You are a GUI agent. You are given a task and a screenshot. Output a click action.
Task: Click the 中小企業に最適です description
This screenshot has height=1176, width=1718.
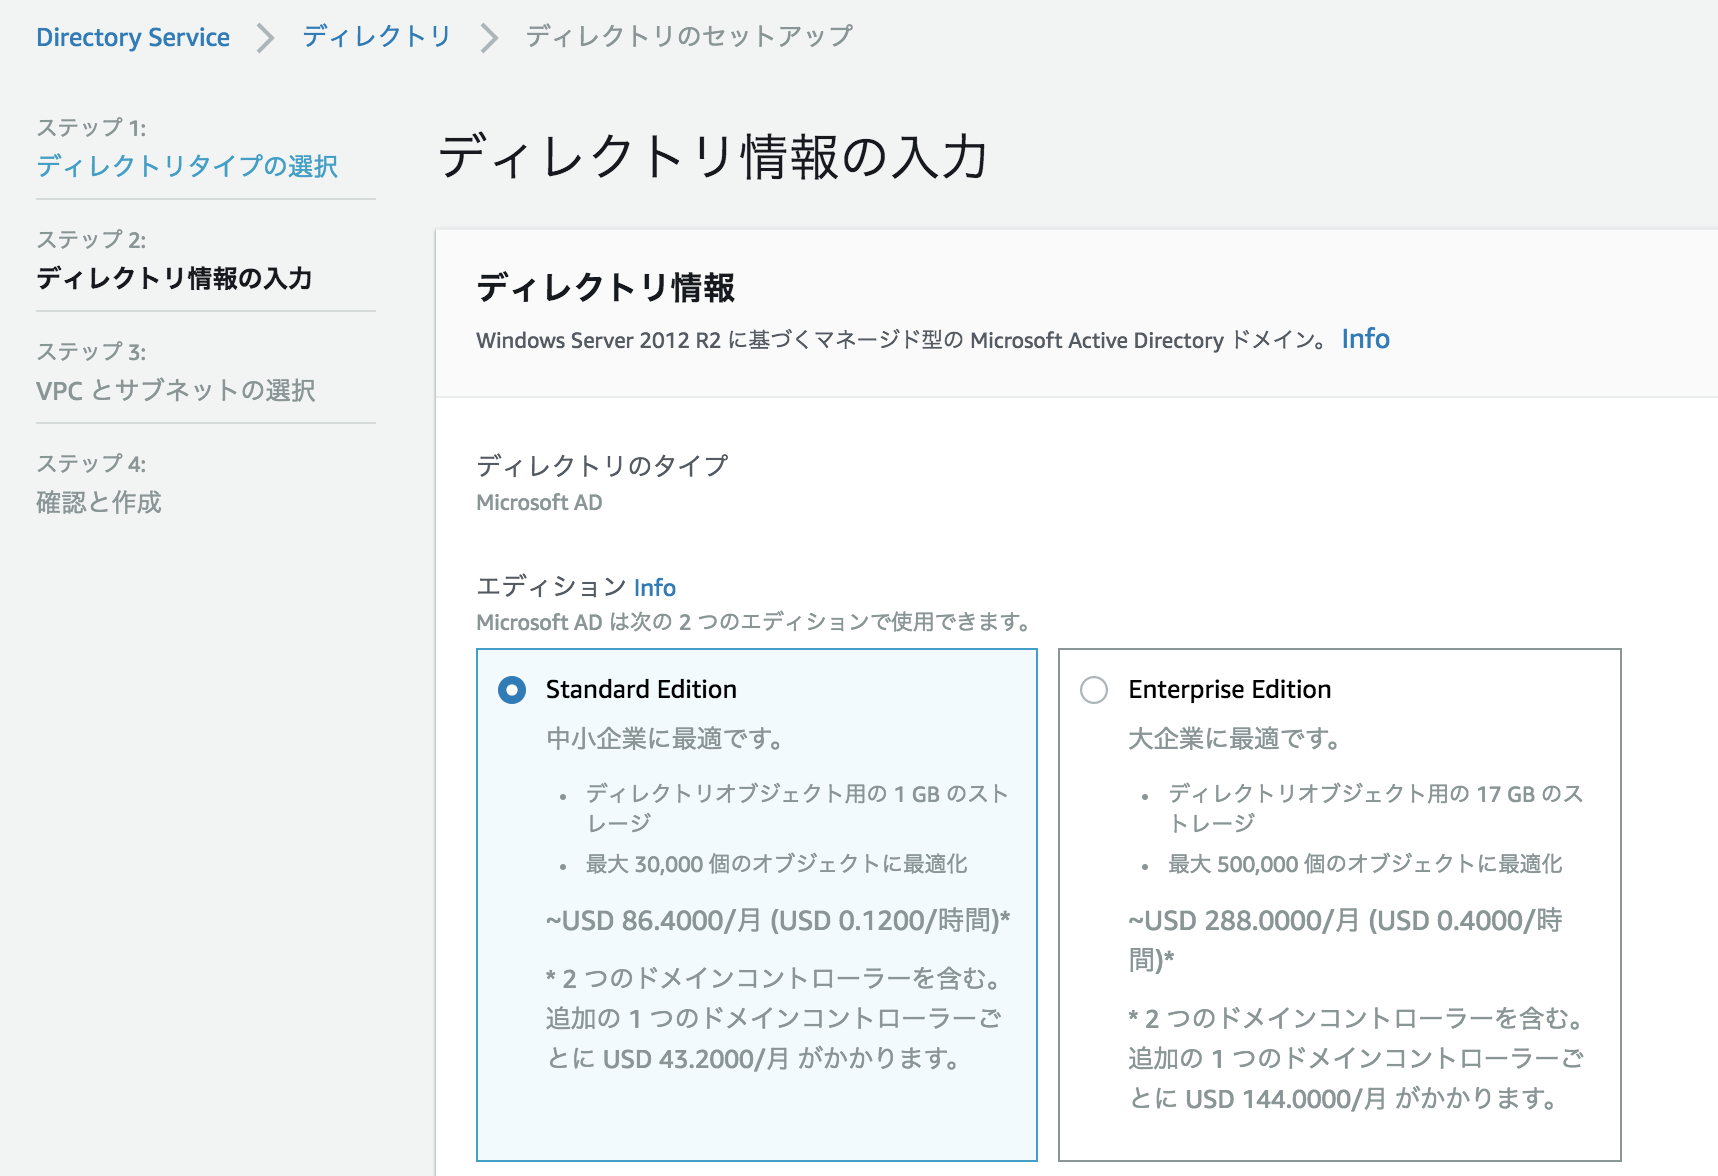[665, 738]
